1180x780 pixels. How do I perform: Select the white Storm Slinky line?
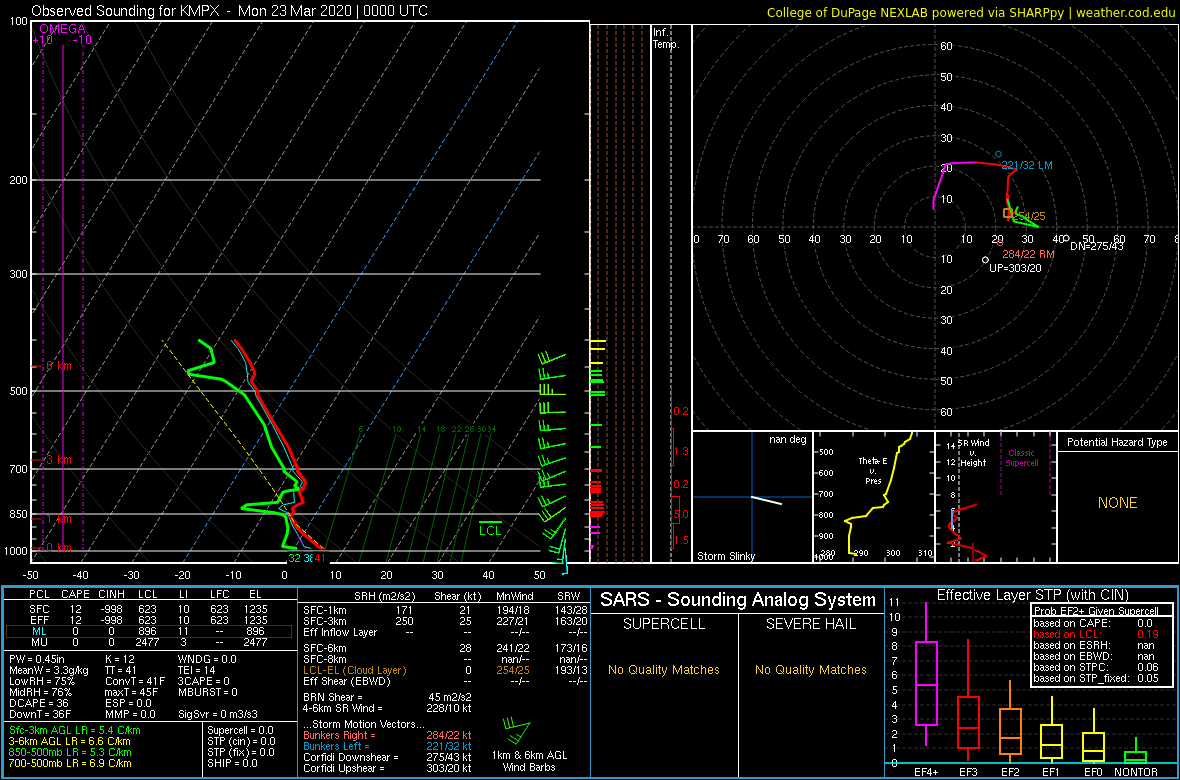click(x=766, y=501)
